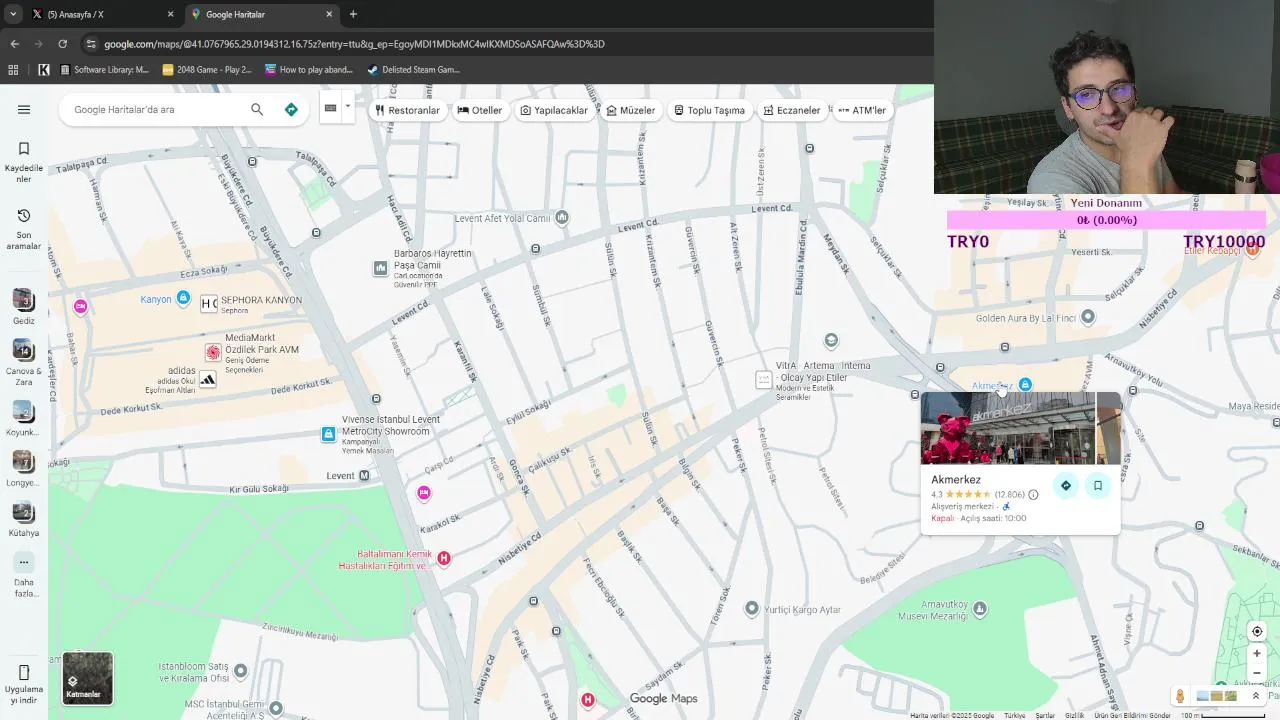This screenshot has width=1280, height=720.
Task: Select the Müzeler category chip
Action: [631, 110]
